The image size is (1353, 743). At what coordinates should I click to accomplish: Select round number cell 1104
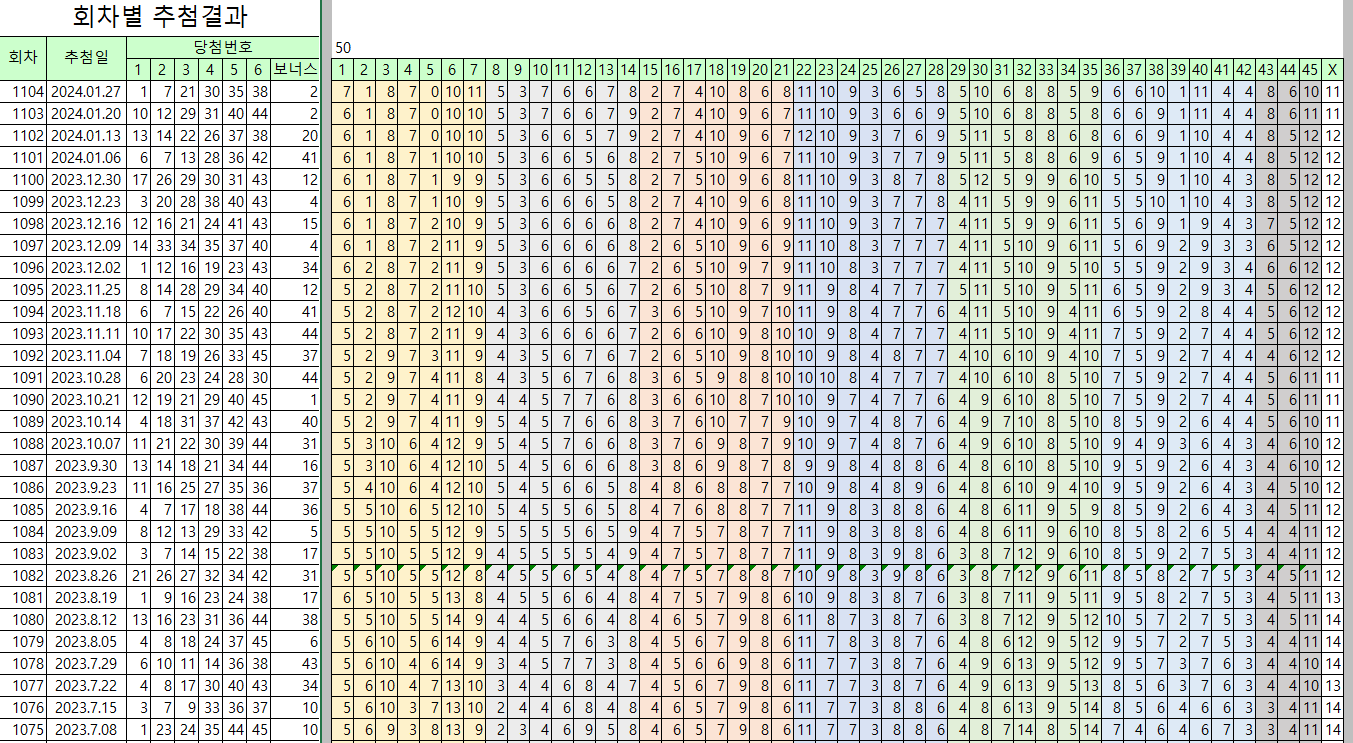[x=22, y=92]
